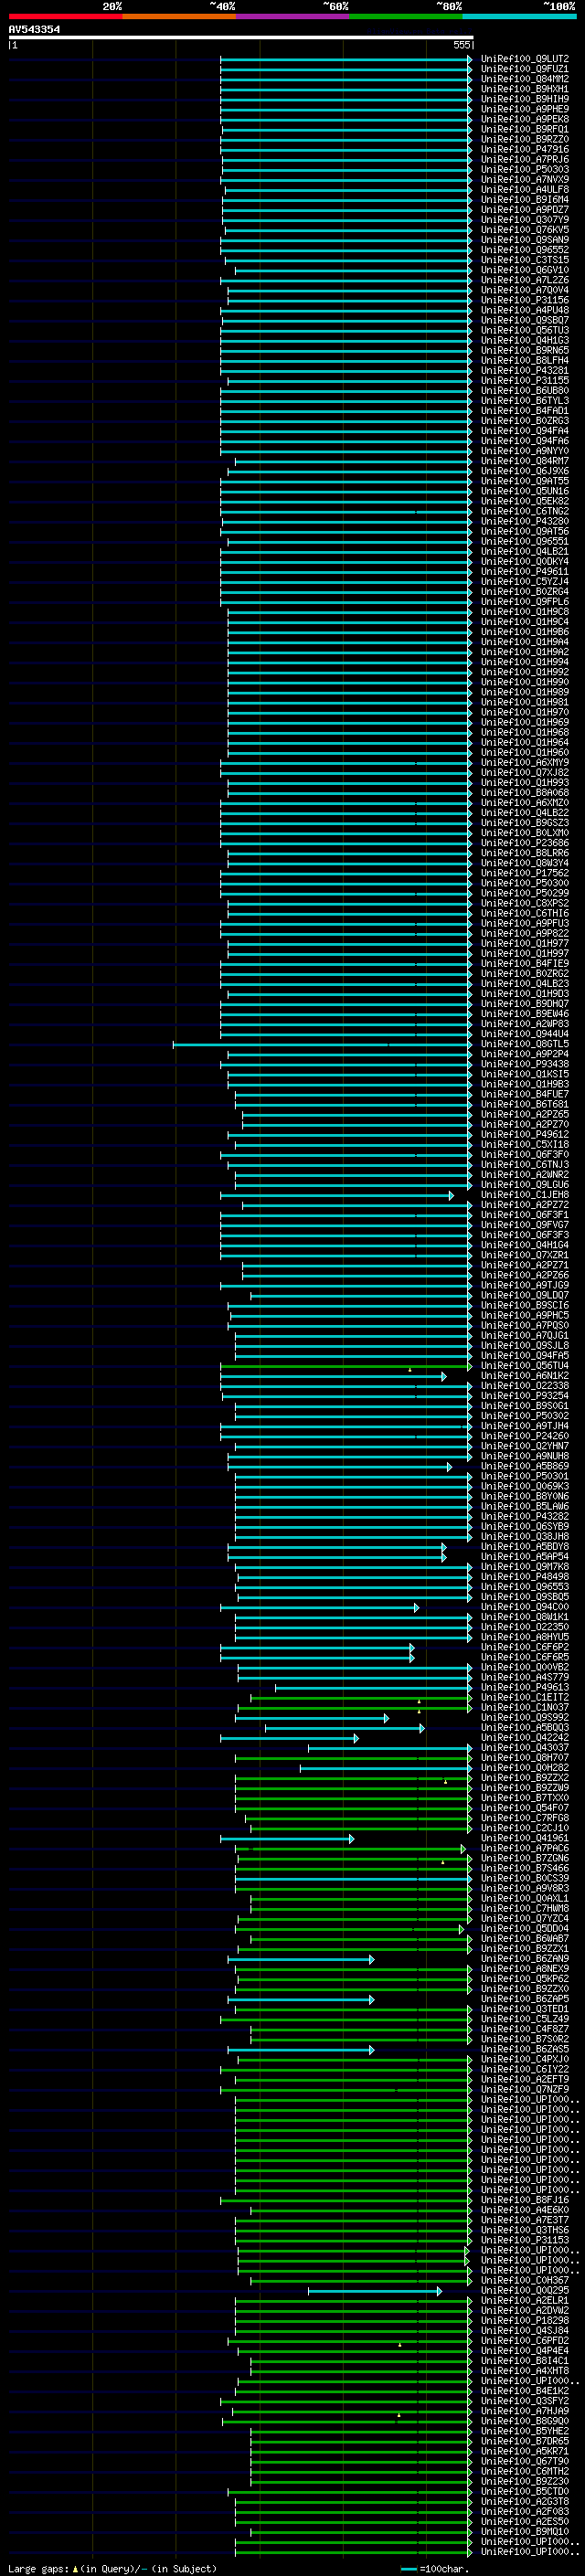
Task: Click label UniRef100_B4FAD1
Action: (525, 411)
